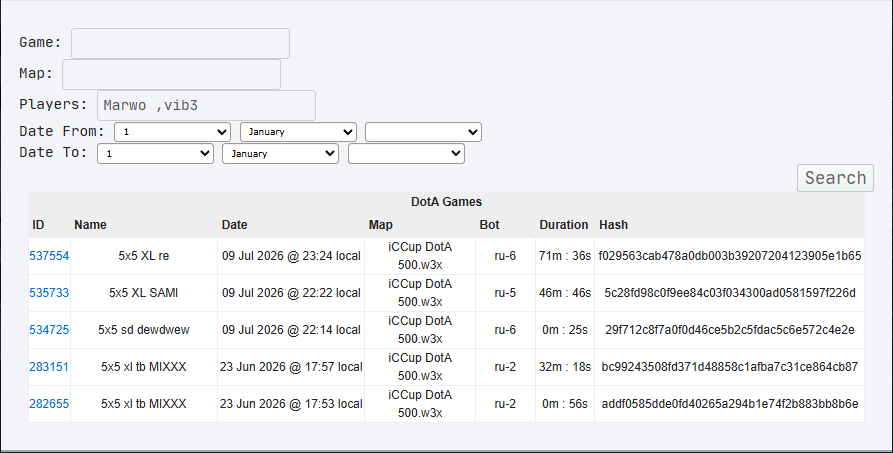
Task: Click date '09 Jul 2026 @ 22:22 local'
Action: (291, 293)
